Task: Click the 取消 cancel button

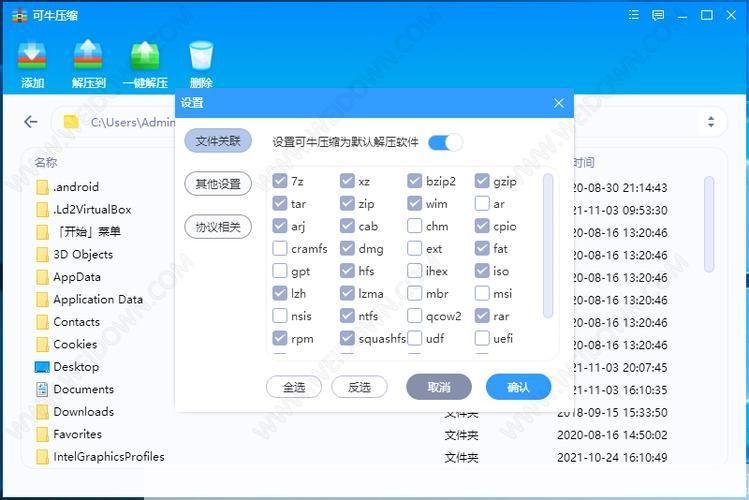Action: pyautogui.click(x=439, y=387)
